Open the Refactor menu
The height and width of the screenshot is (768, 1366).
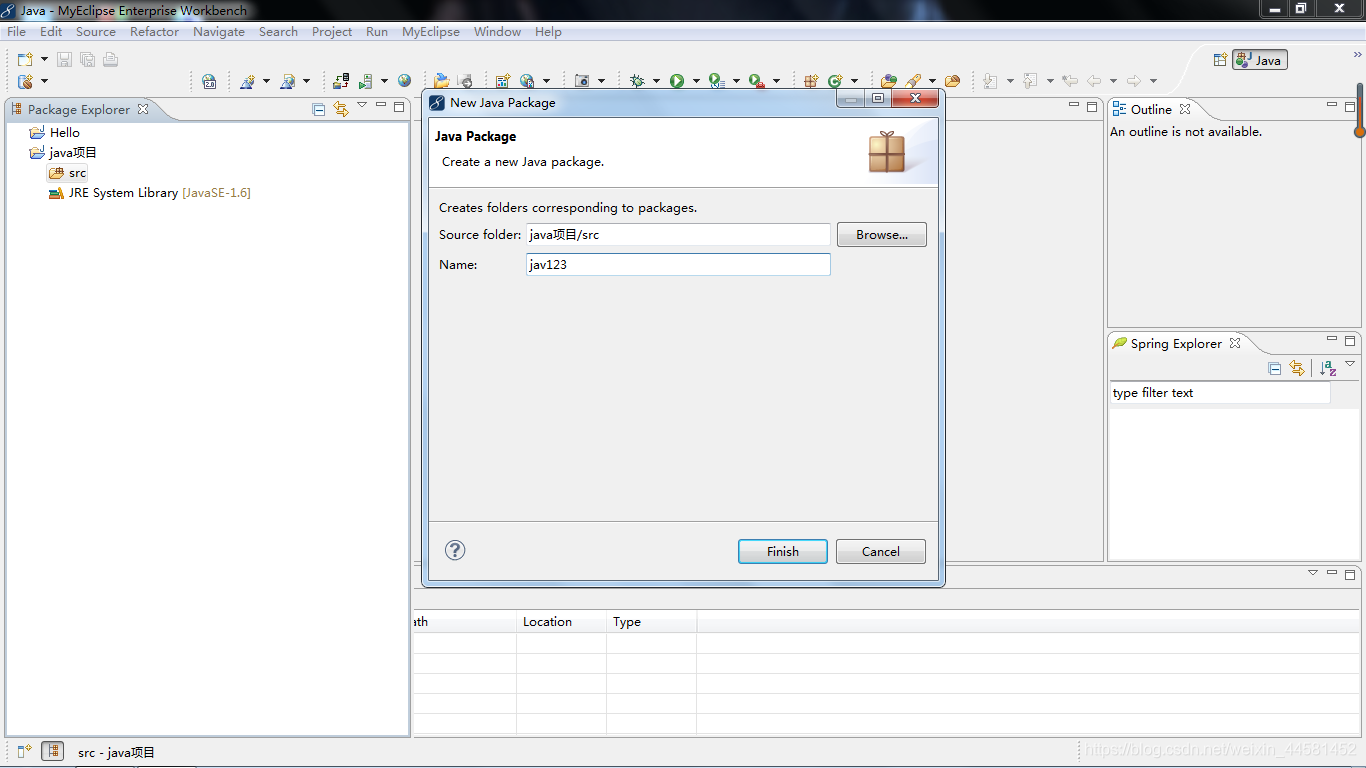pos(154,31)
